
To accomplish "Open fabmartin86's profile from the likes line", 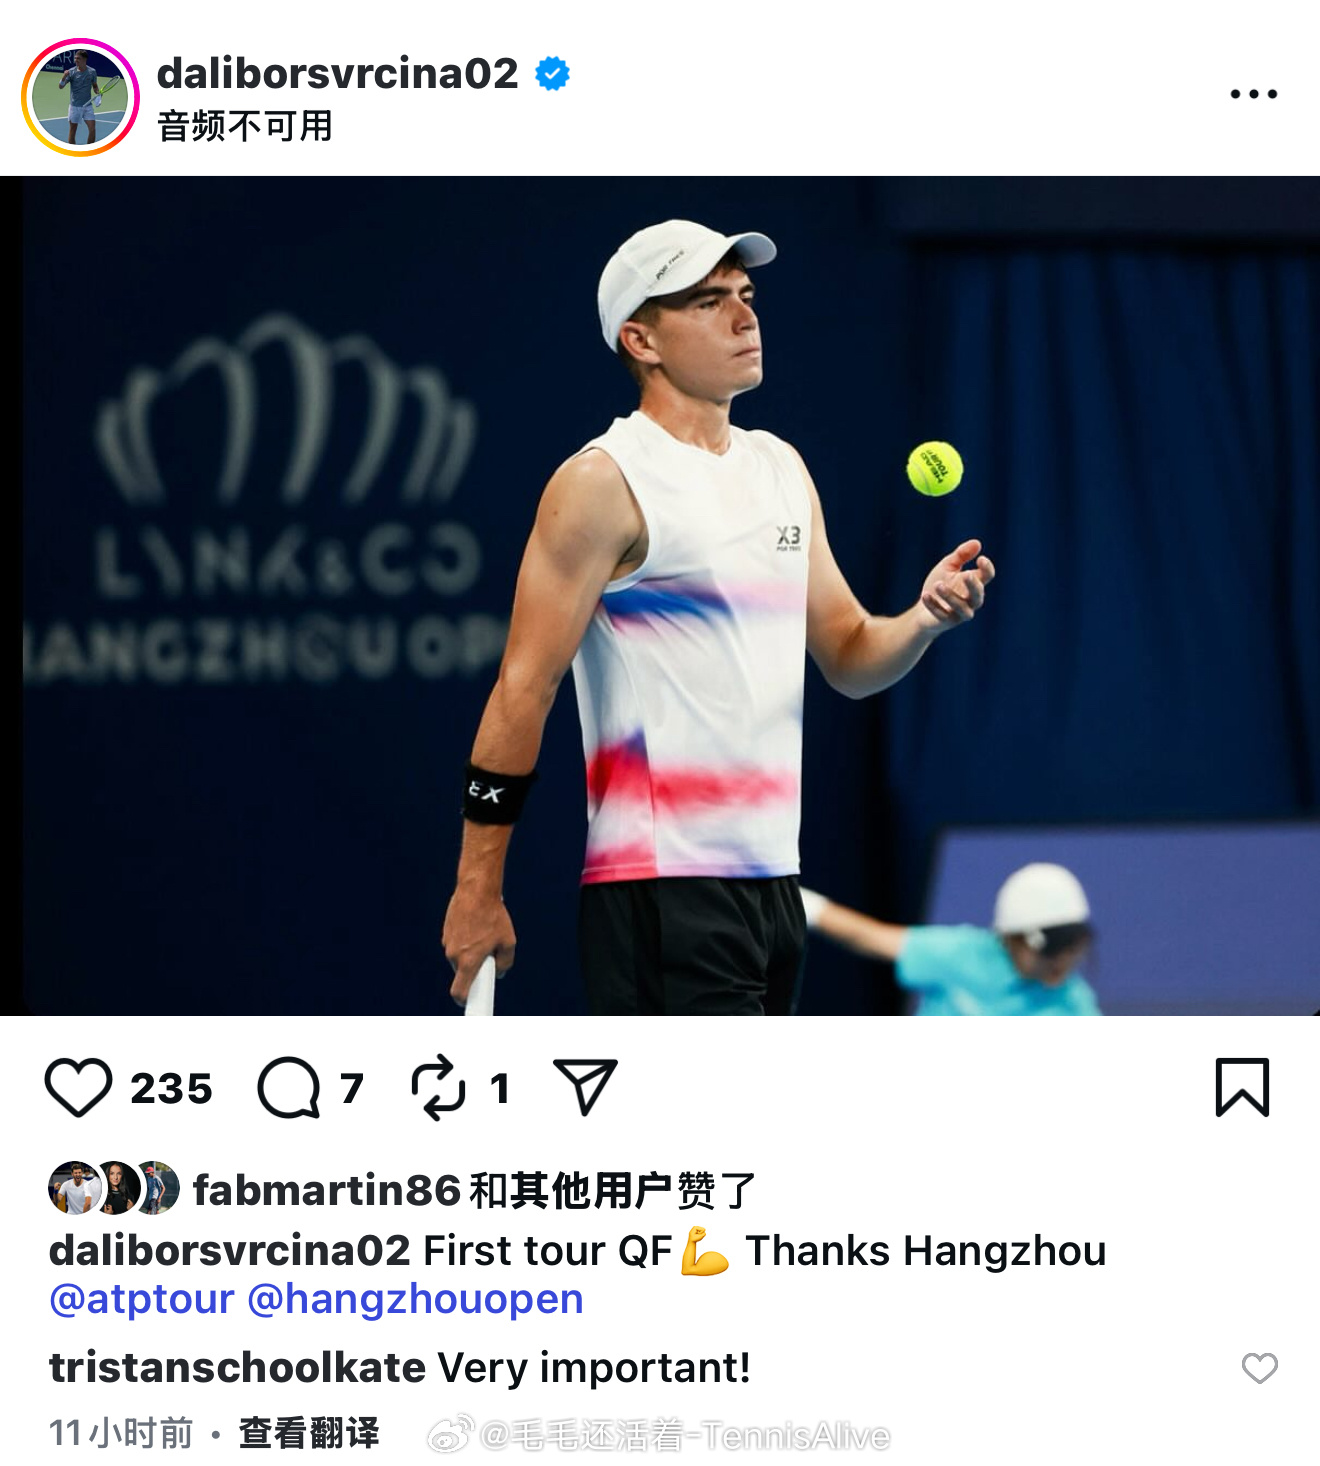I will (x=326, y=1190).
